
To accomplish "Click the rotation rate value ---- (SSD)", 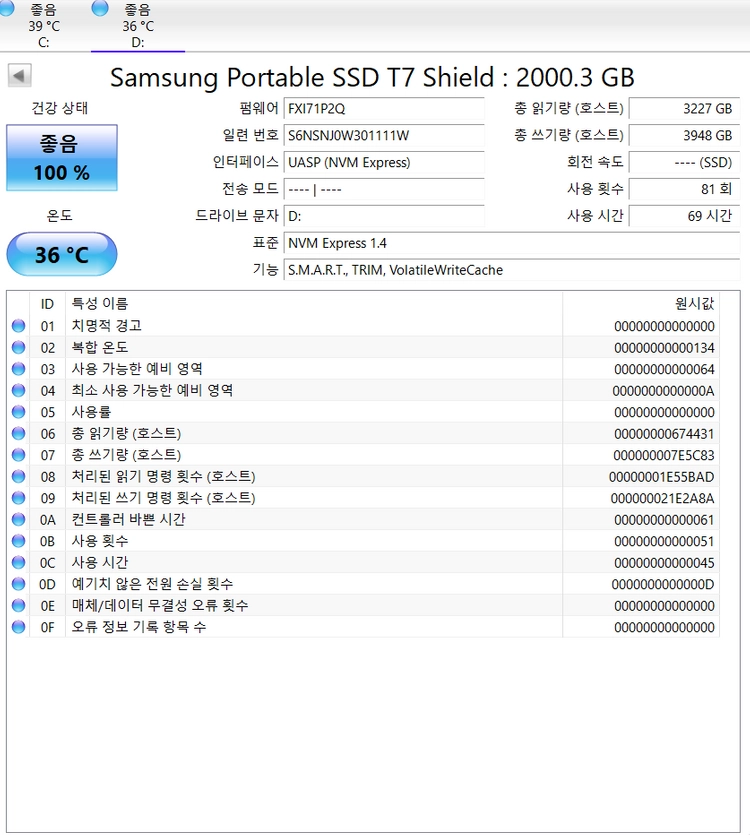I will click(684, 162).
